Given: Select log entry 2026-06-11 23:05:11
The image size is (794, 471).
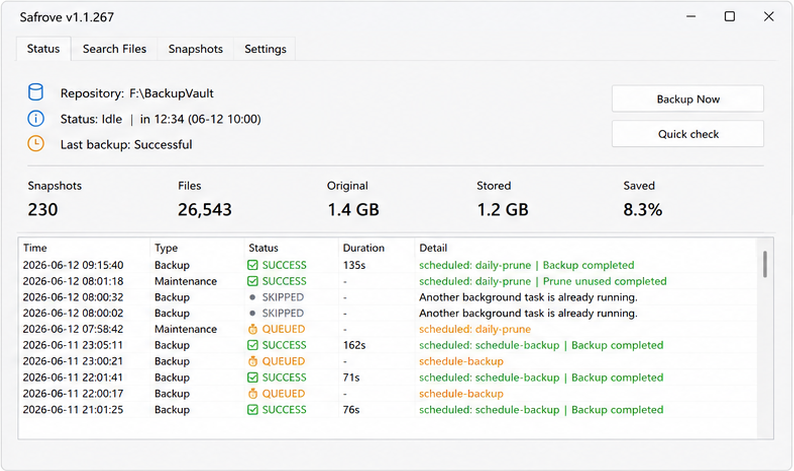Looking at the screenshot, I should click(x=388, y=345).
